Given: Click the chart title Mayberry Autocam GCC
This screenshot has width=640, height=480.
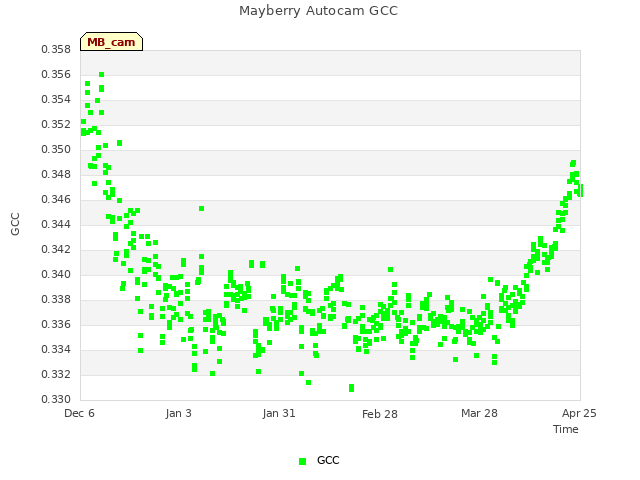Looking at the screenshot, I should [318, 11].
